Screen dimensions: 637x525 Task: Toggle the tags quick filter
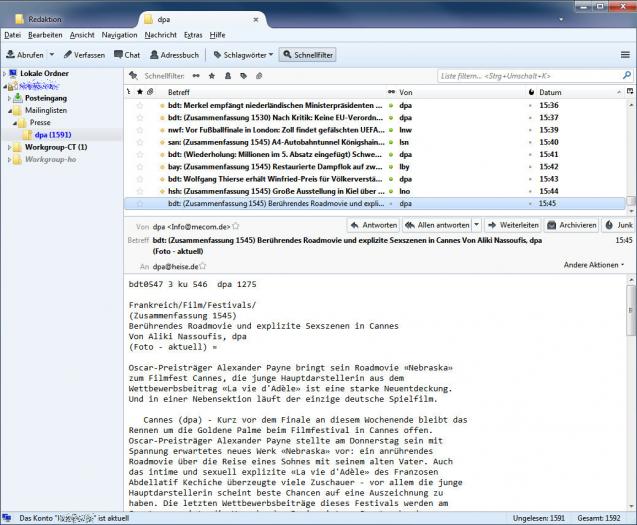click(x=243, y=76)
